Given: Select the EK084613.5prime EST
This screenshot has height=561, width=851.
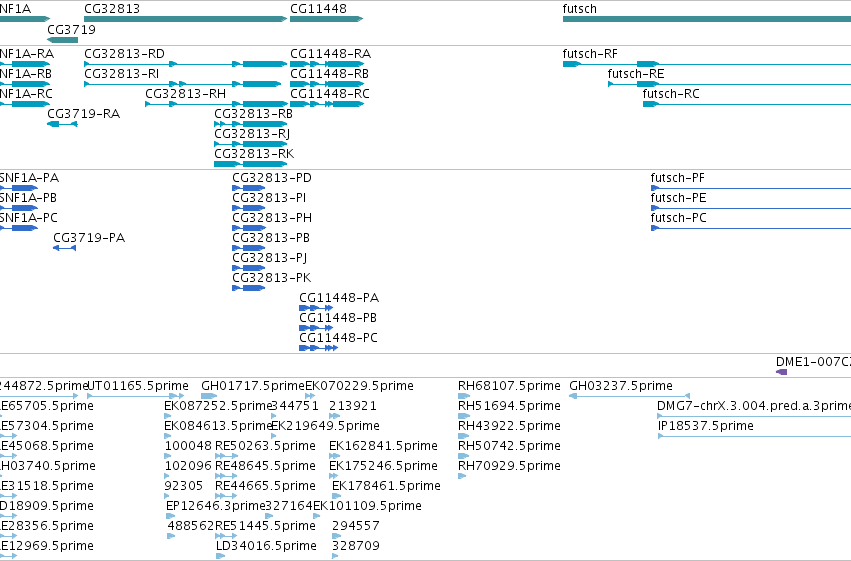Looking at the screenshot, I should [168, 436].
